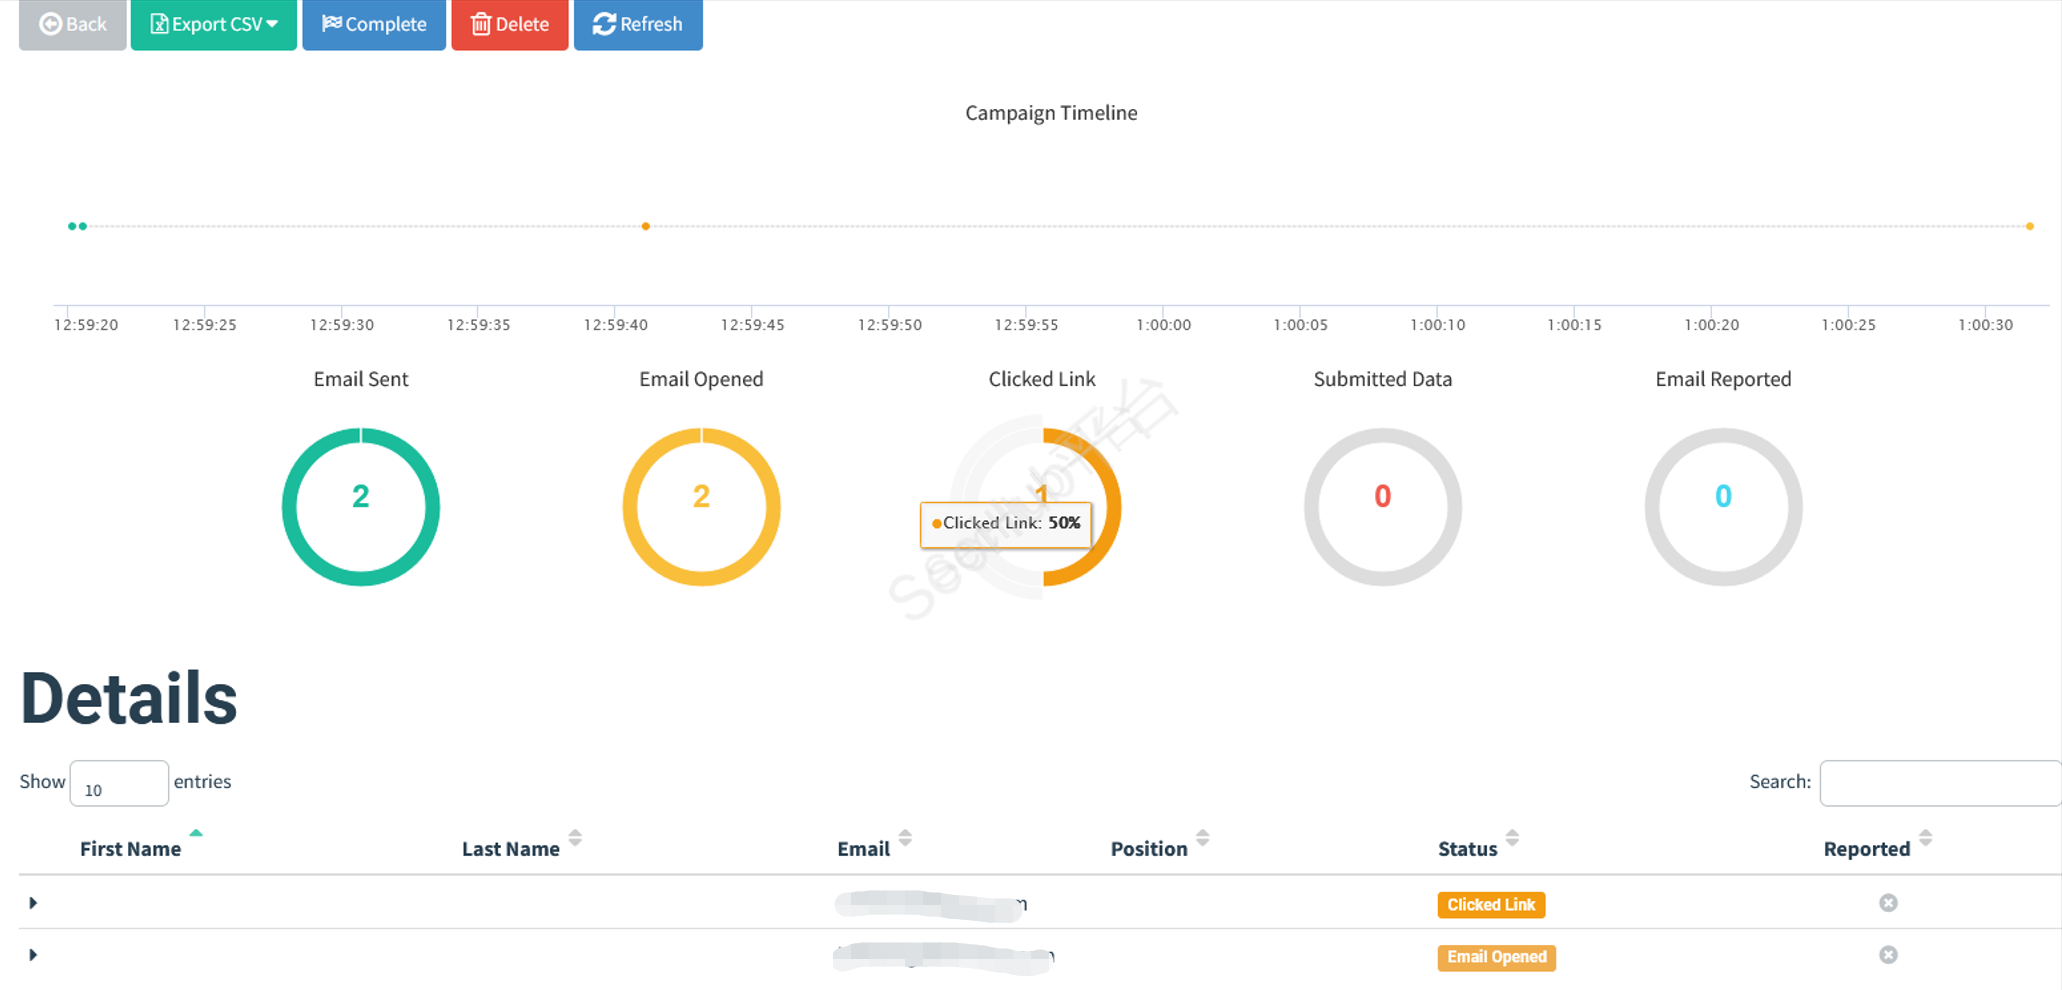Open the Export CSV dropdown
The width and height of the screenshot is (2062, 990).
pos(213,24)
